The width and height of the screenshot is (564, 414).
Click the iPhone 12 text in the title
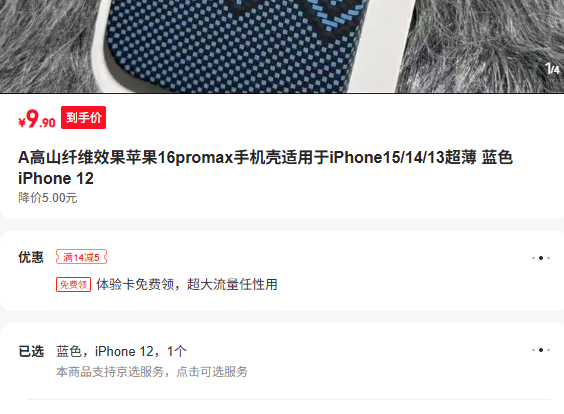tap(56, 178)
